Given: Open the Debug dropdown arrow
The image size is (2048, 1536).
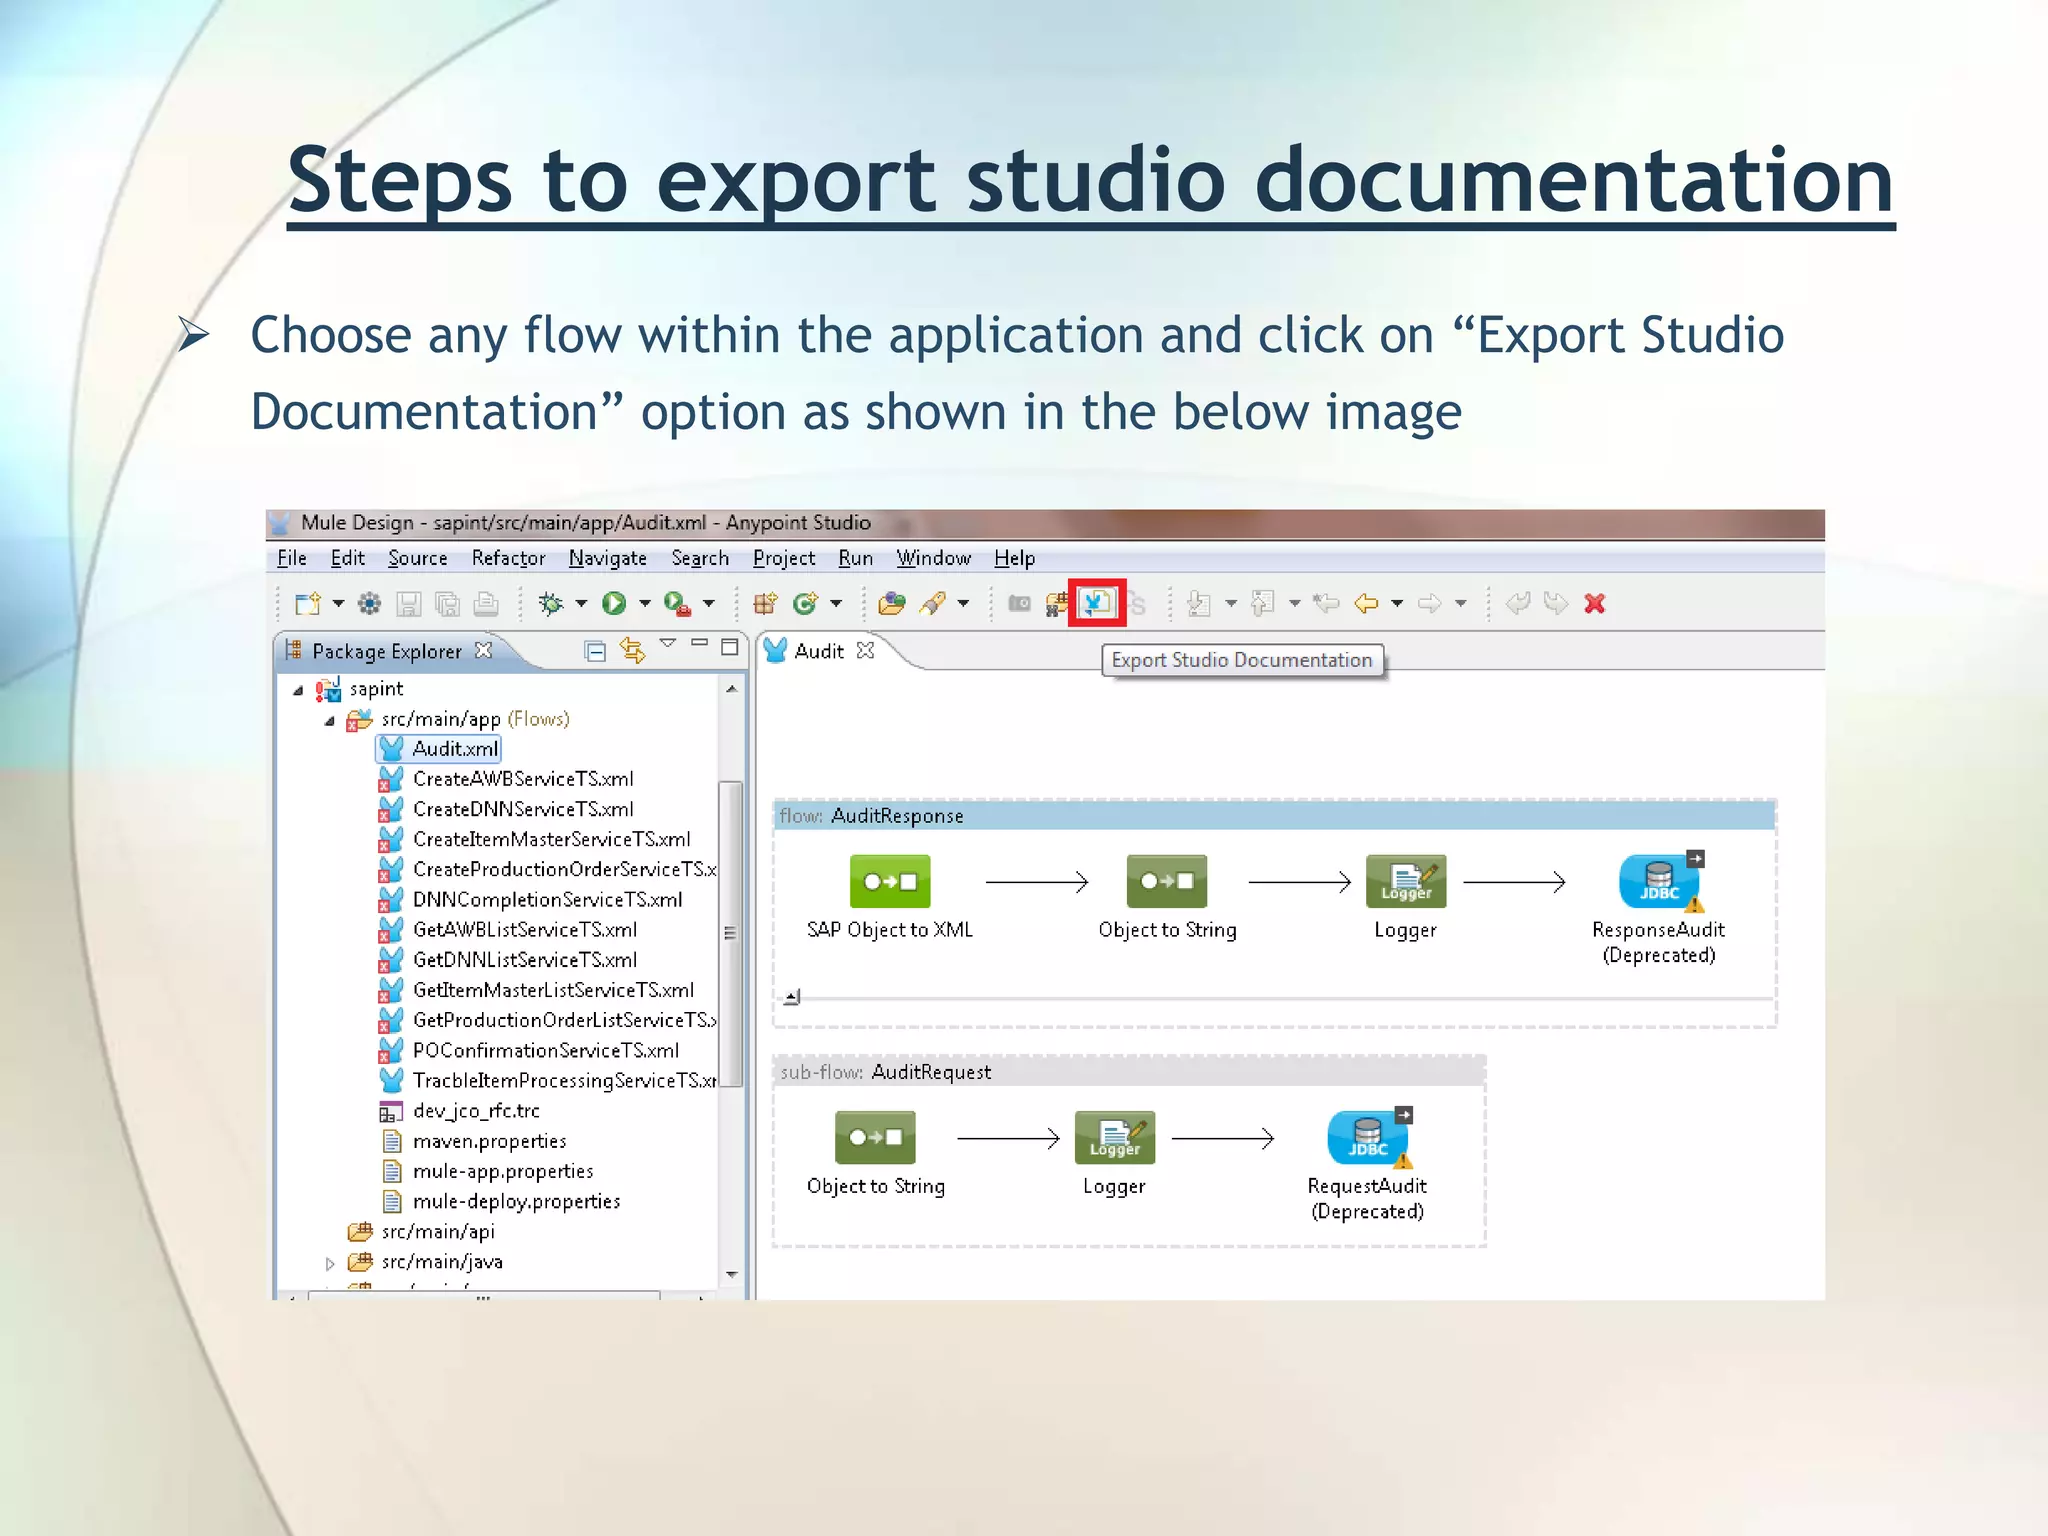Looking at the screenshot, I should click(581, 603).
